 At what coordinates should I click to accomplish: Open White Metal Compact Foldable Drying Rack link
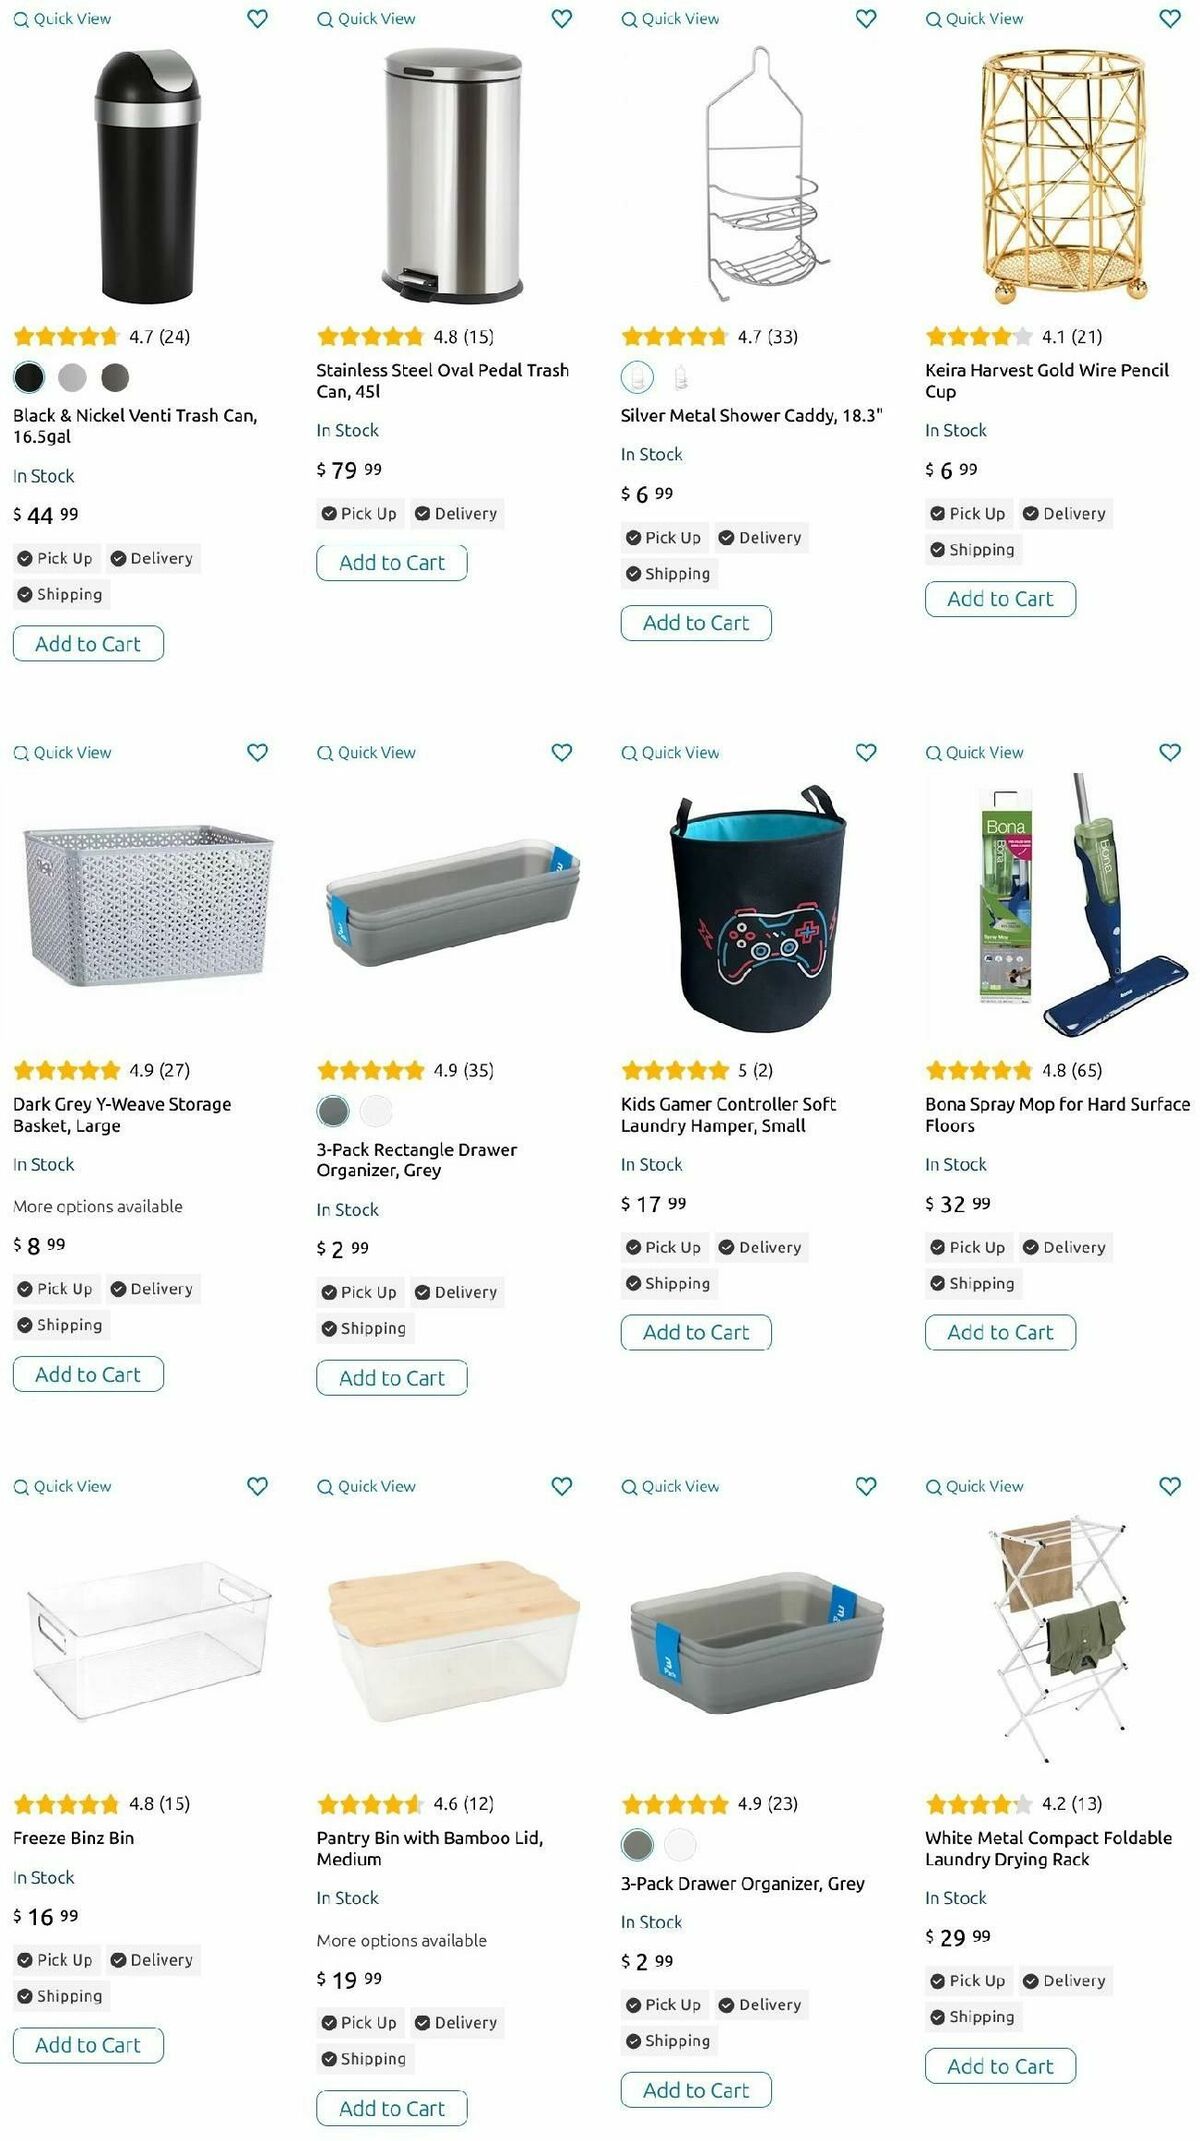1048,1849
